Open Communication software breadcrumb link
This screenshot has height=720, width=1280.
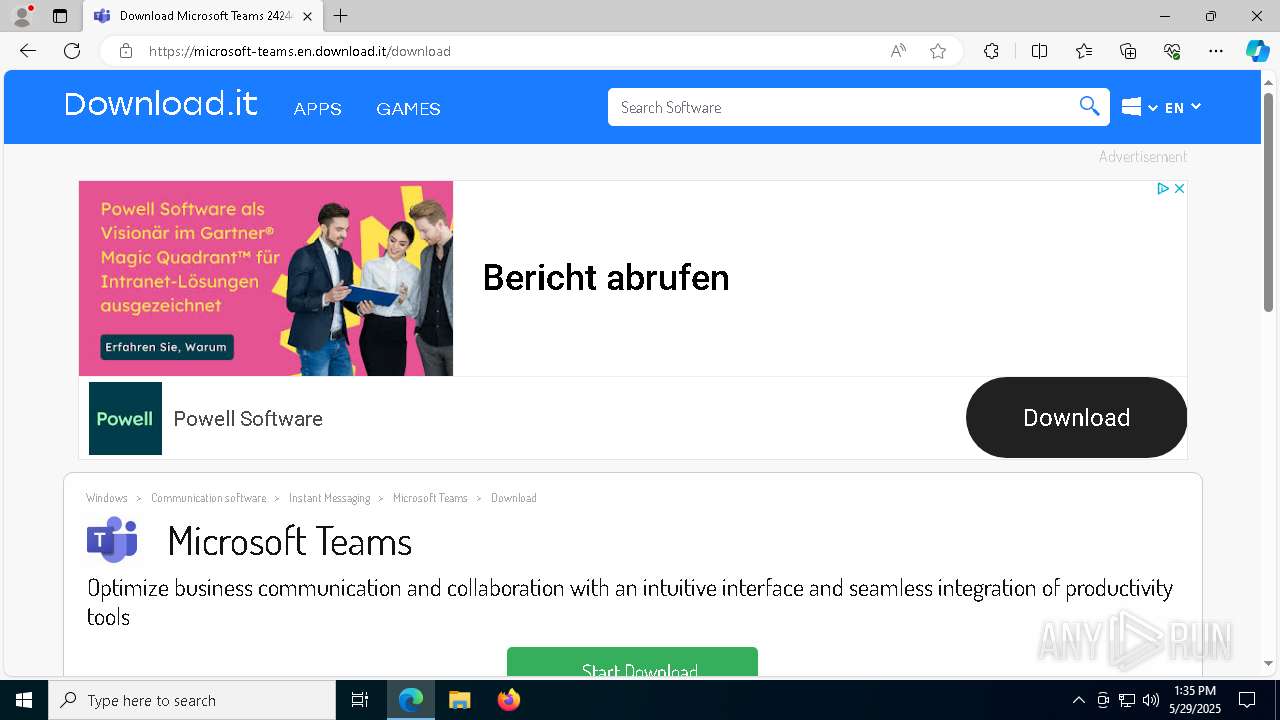click(209, 498)
